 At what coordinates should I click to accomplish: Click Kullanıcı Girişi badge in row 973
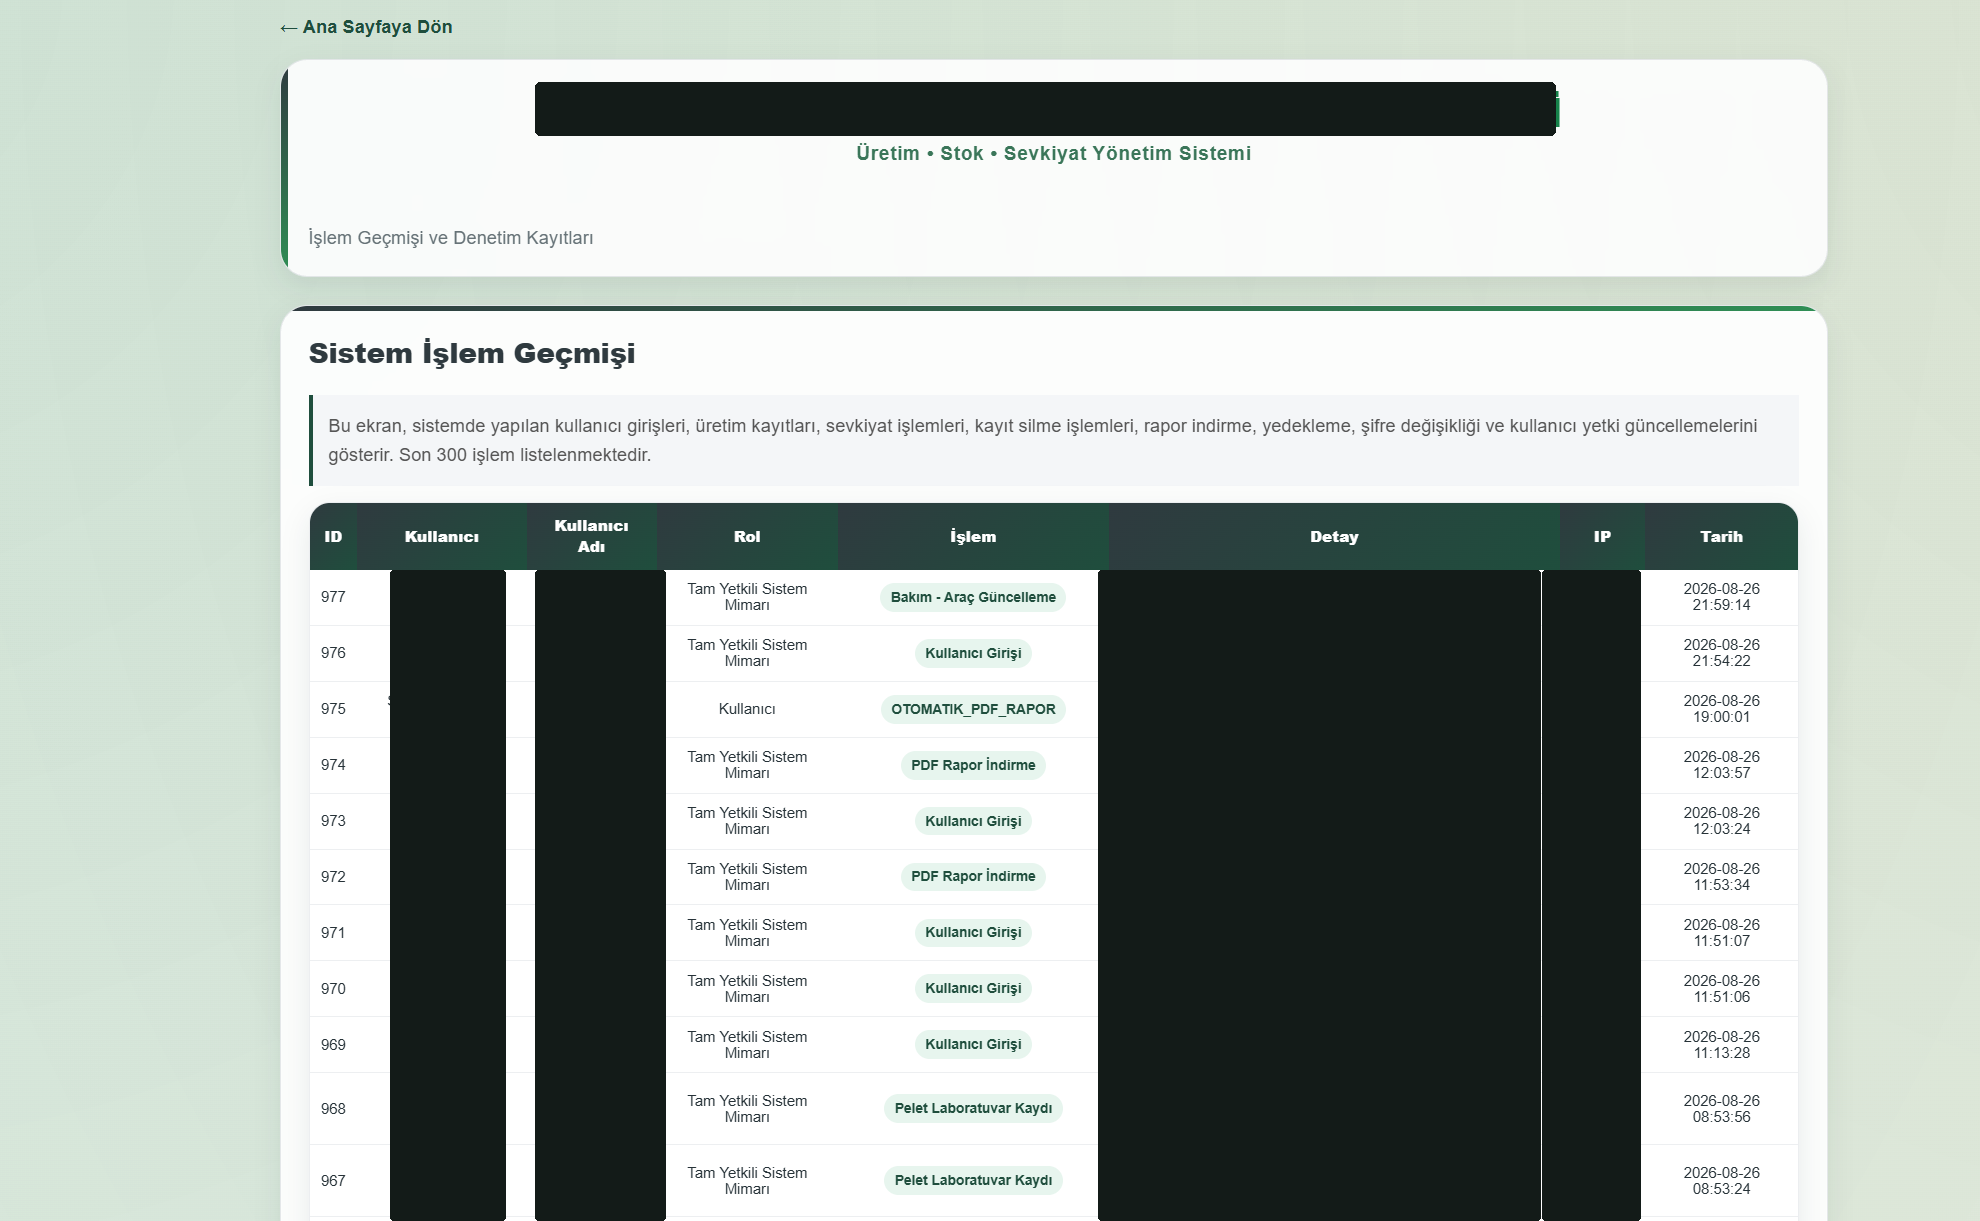[973, 821]
